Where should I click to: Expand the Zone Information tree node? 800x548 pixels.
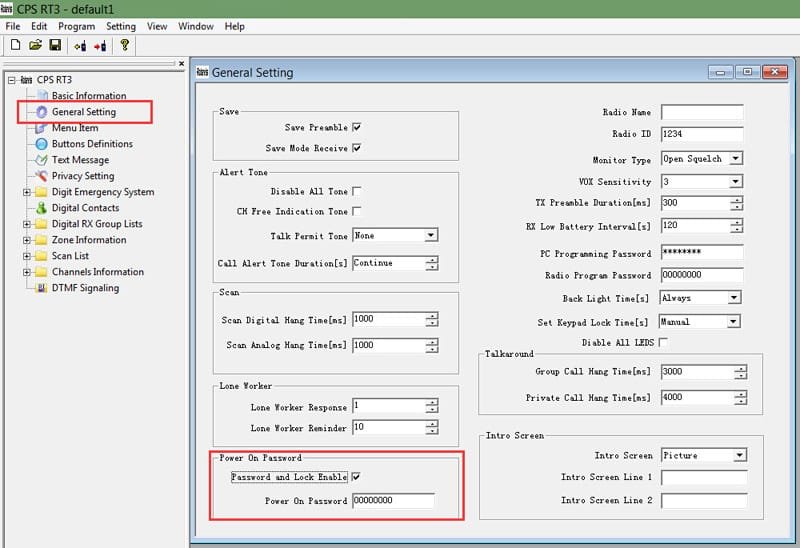27,240
